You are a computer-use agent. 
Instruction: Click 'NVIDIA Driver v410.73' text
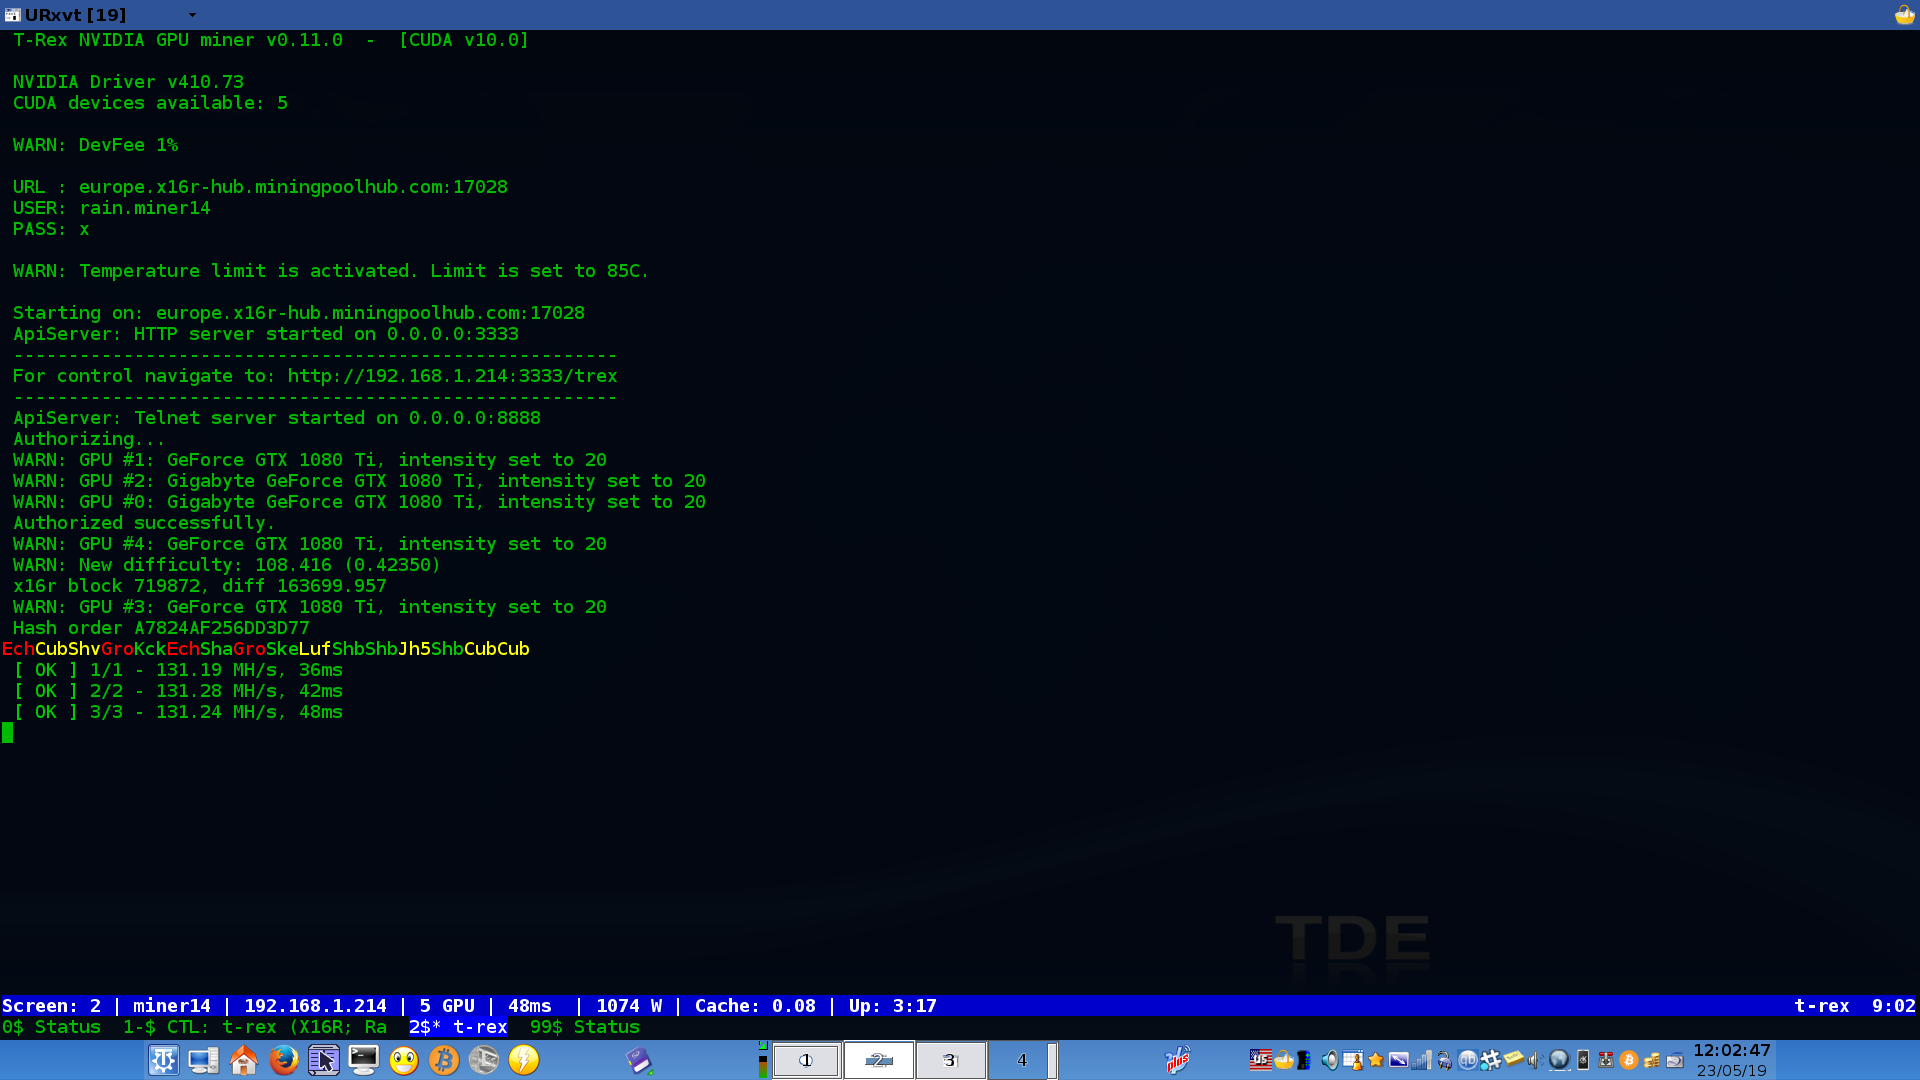[x=128, y=82]
